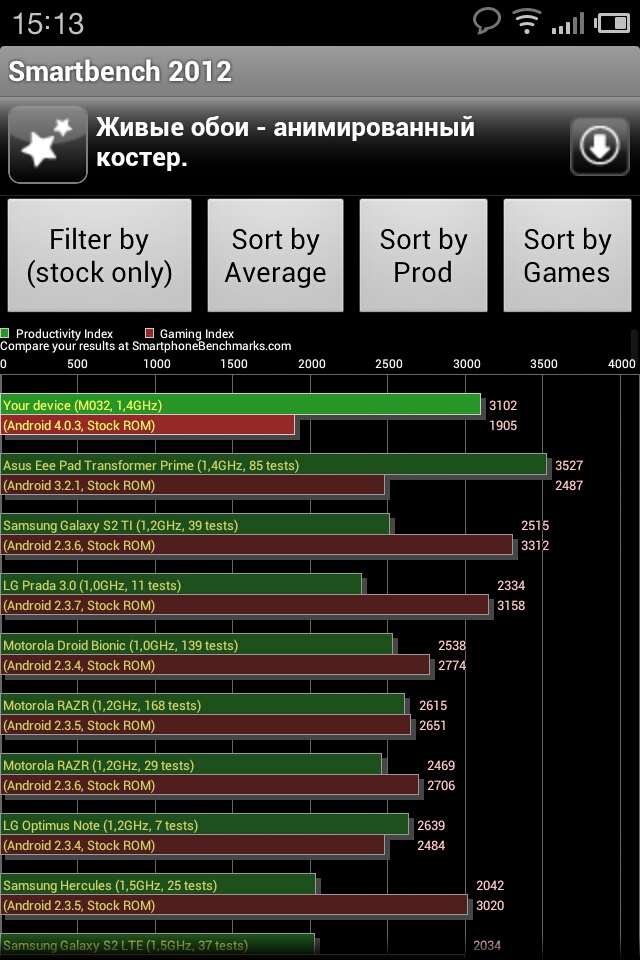Click the Productivity Index legend label

coord(64,334)
